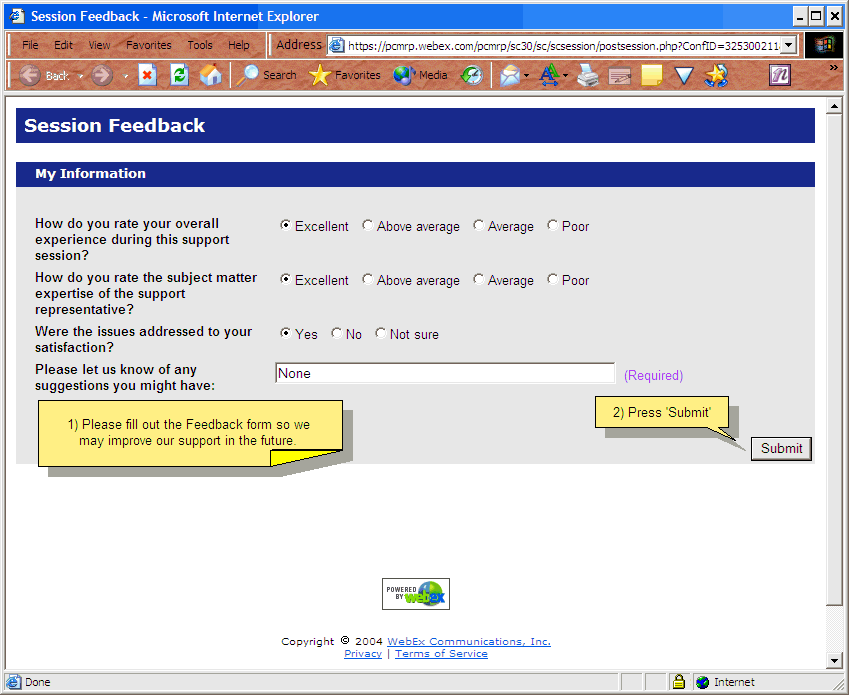849x695 pixels.
Task: Expand the Address bar URL dropdown
Action: (789, 45)
